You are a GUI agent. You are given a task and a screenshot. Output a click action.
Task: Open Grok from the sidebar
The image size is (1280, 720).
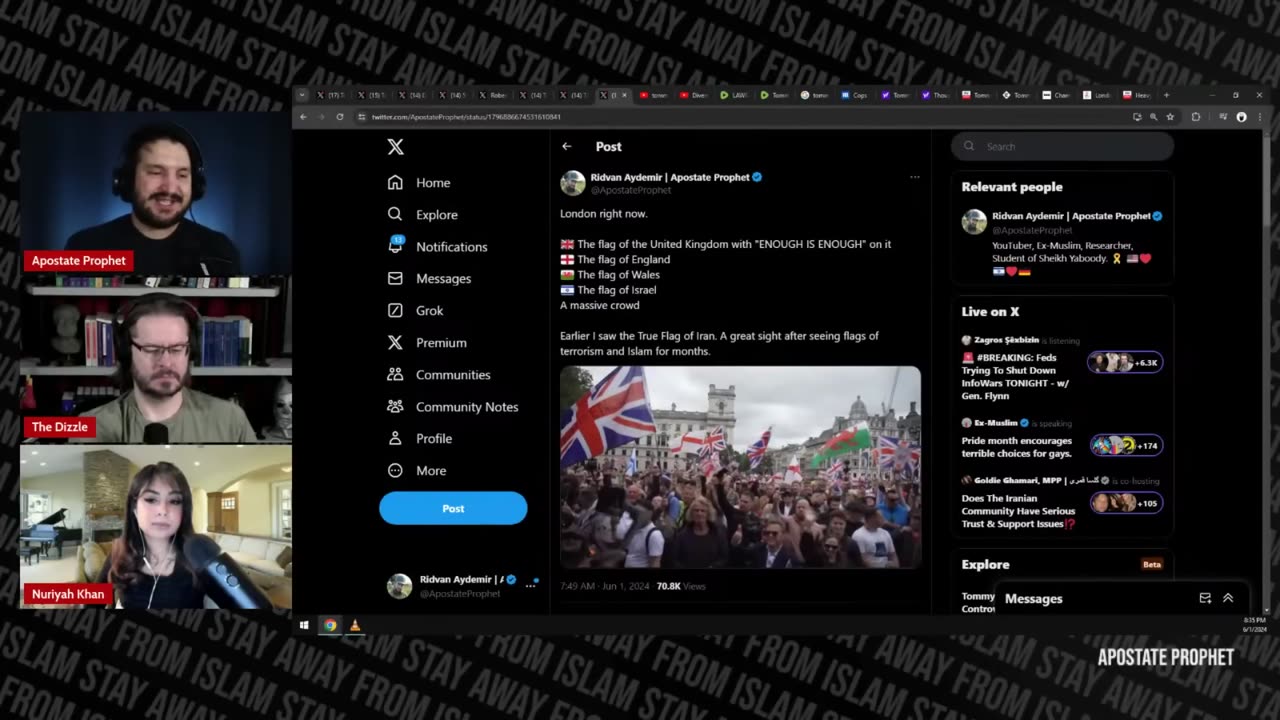pyautogui.click(x=415, y=311)
